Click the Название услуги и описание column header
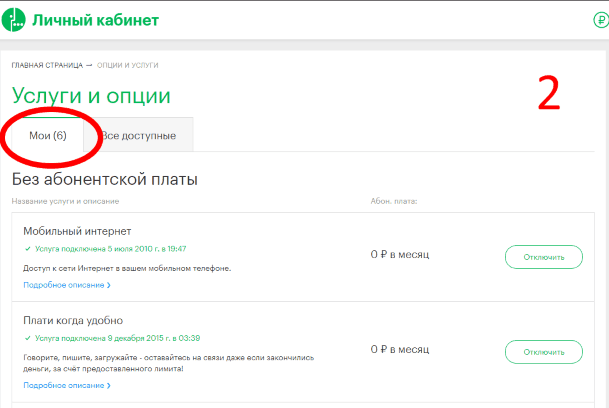This screenshot has width=609, height=408. [x=65, y=201]
